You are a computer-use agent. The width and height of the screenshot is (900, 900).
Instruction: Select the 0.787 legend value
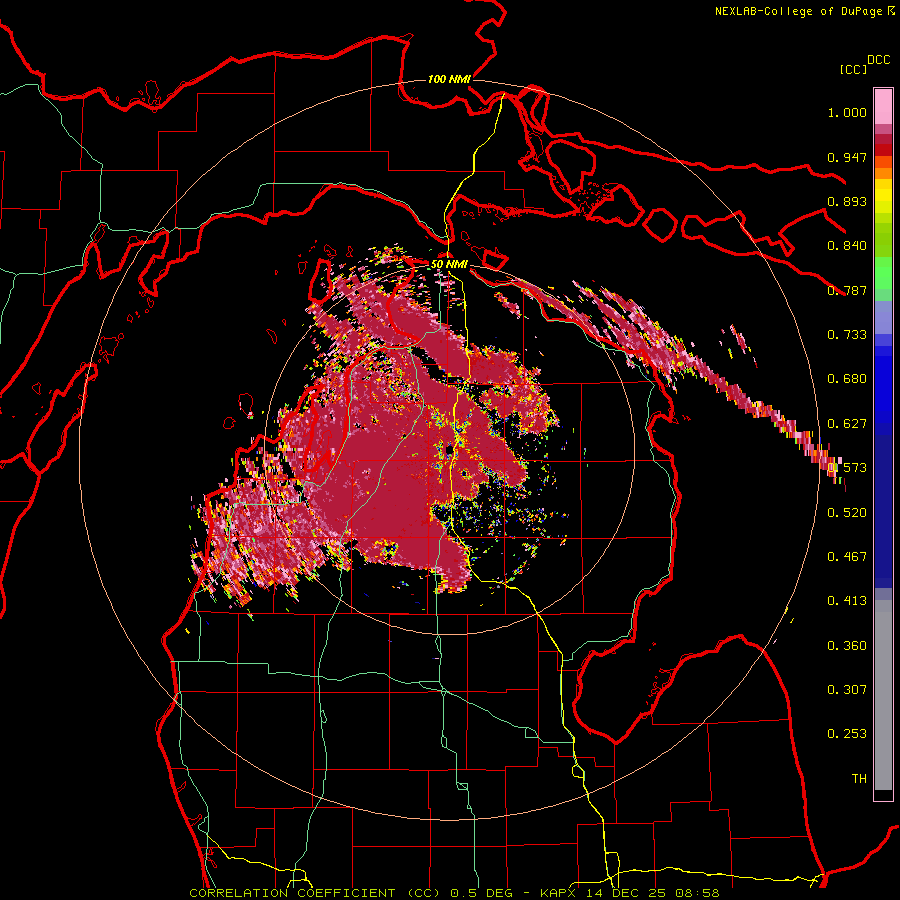pos(847,290)
